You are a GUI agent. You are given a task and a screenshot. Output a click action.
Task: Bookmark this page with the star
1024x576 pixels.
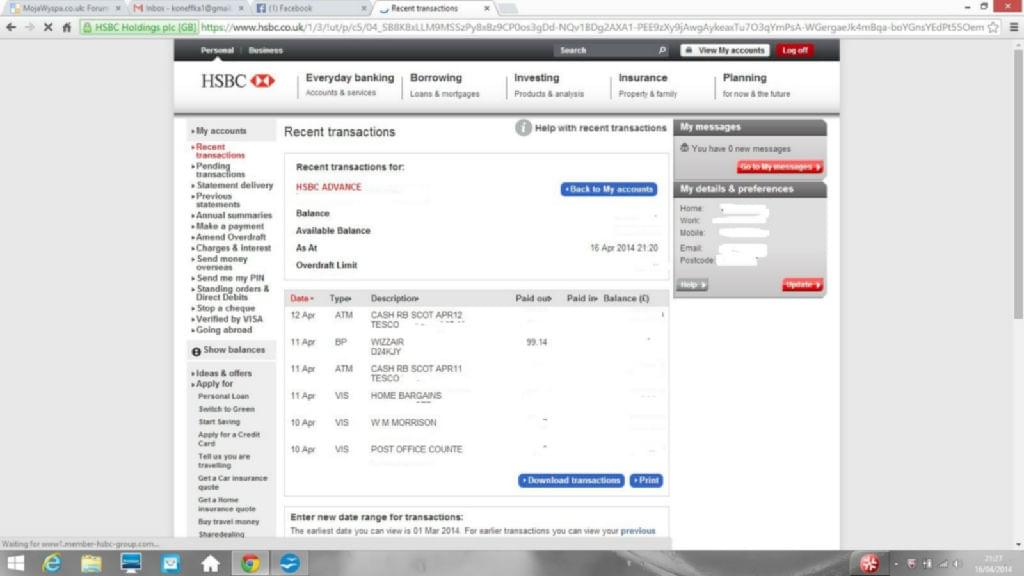coord(993,27)
